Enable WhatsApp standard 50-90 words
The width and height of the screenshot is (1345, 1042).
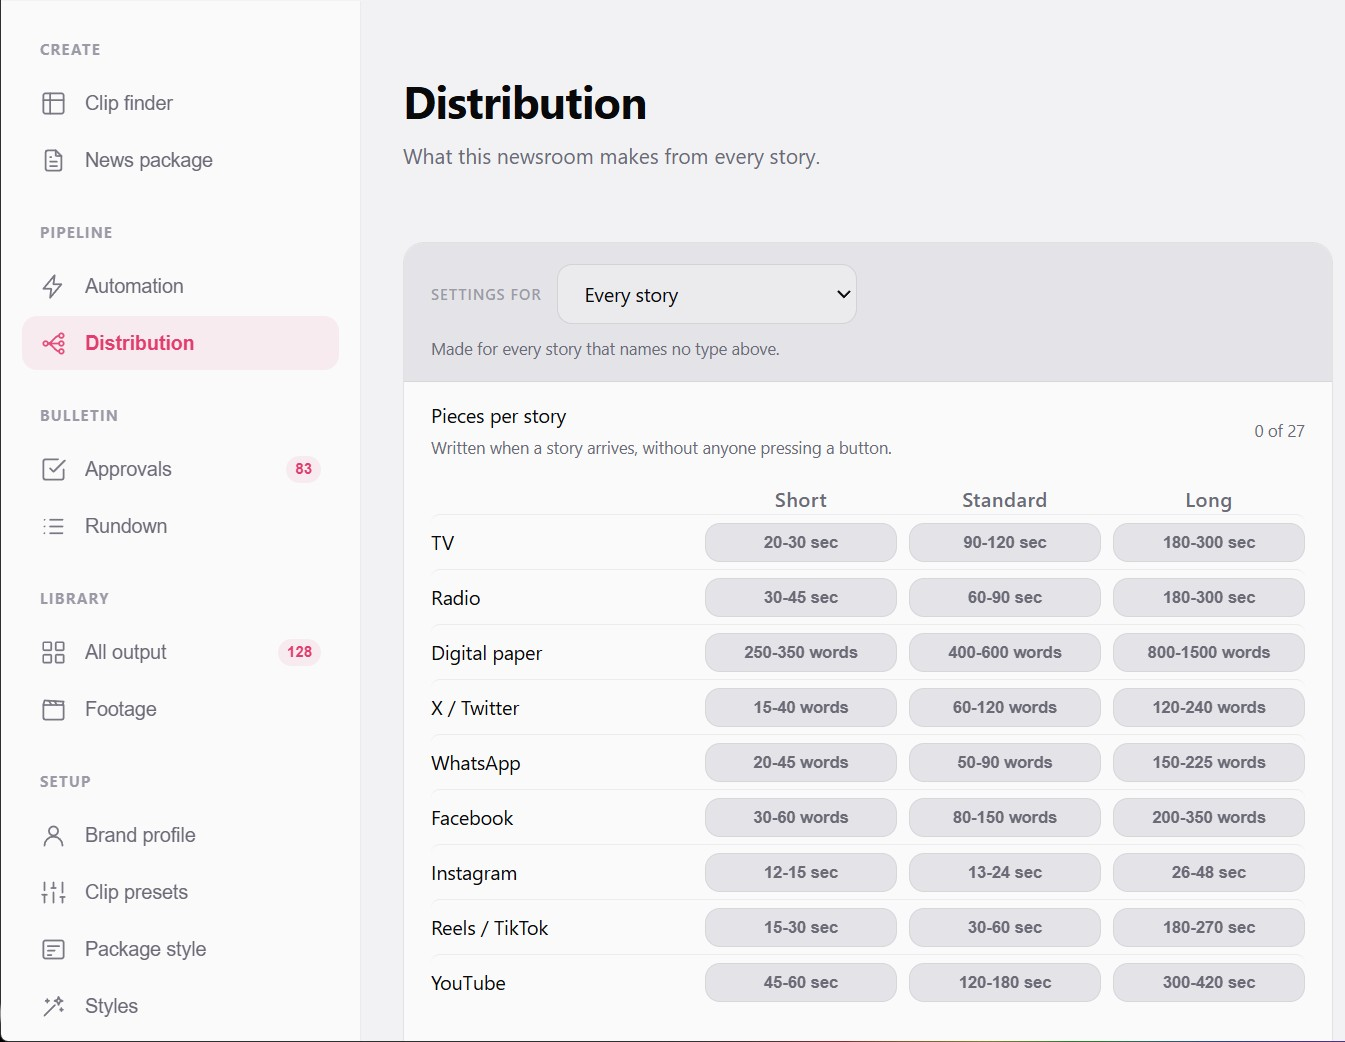[x=1005, y=762]
